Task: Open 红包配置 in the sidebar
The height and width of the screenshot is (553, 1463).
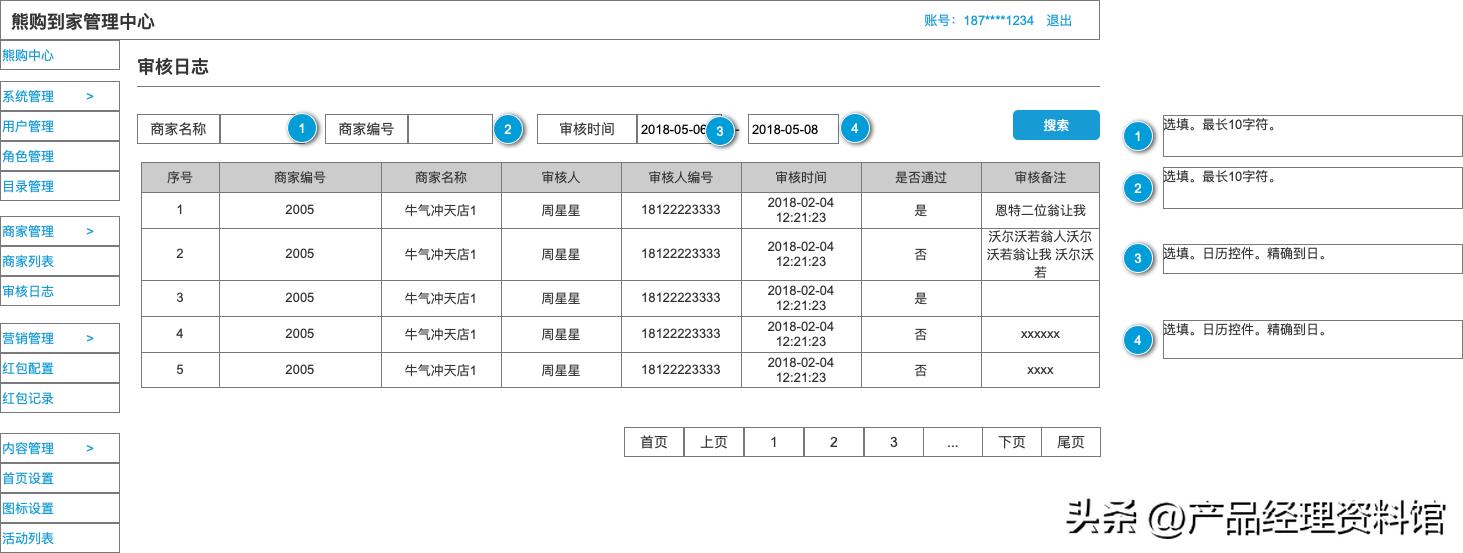Action: [x=59, y=369]
